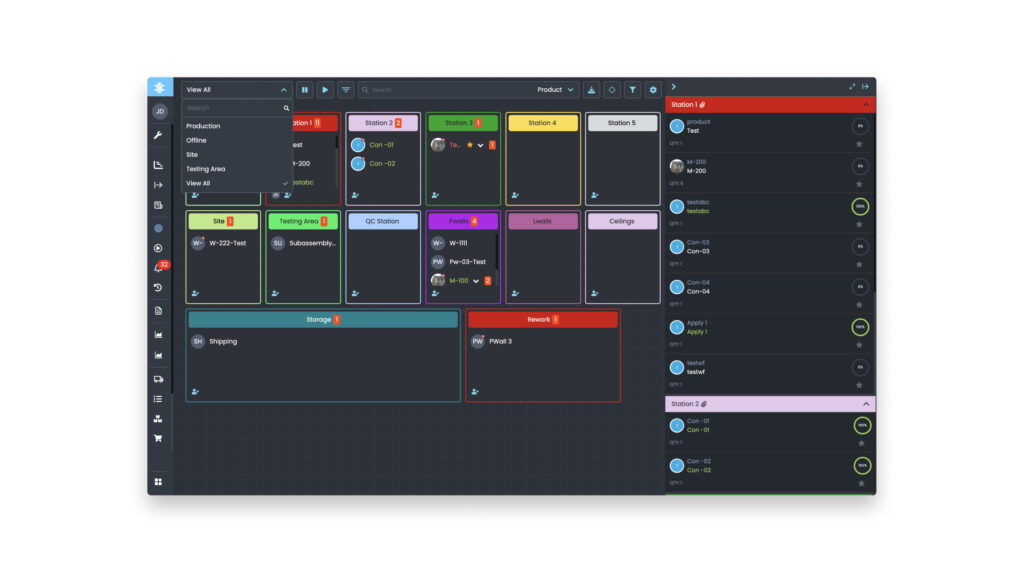1024x573 pixels.
Task: Click the shopping cart sidebar icon
Action: [x=158, y=438]
